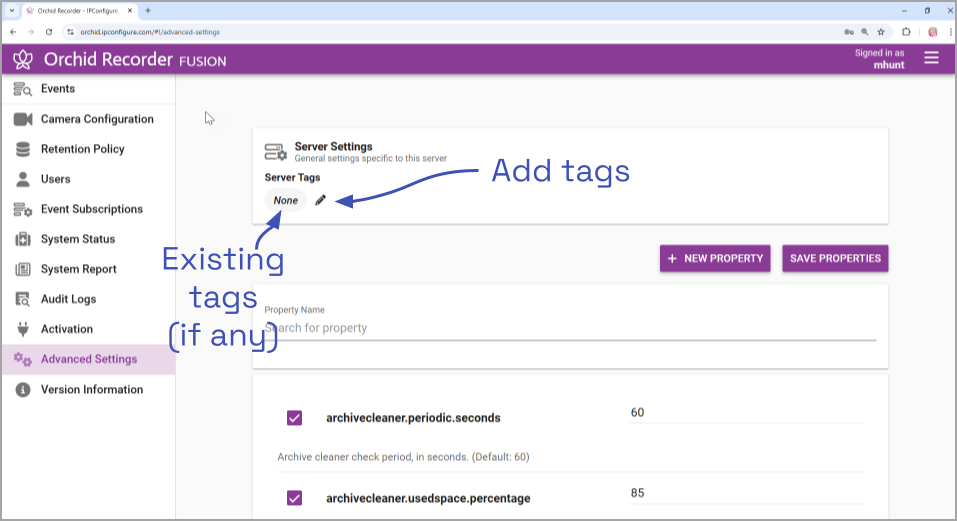Click the Orchid Recorder flower logo
Image resolution: width=957 pixels, height=521 pixels.
coord(23,59)
